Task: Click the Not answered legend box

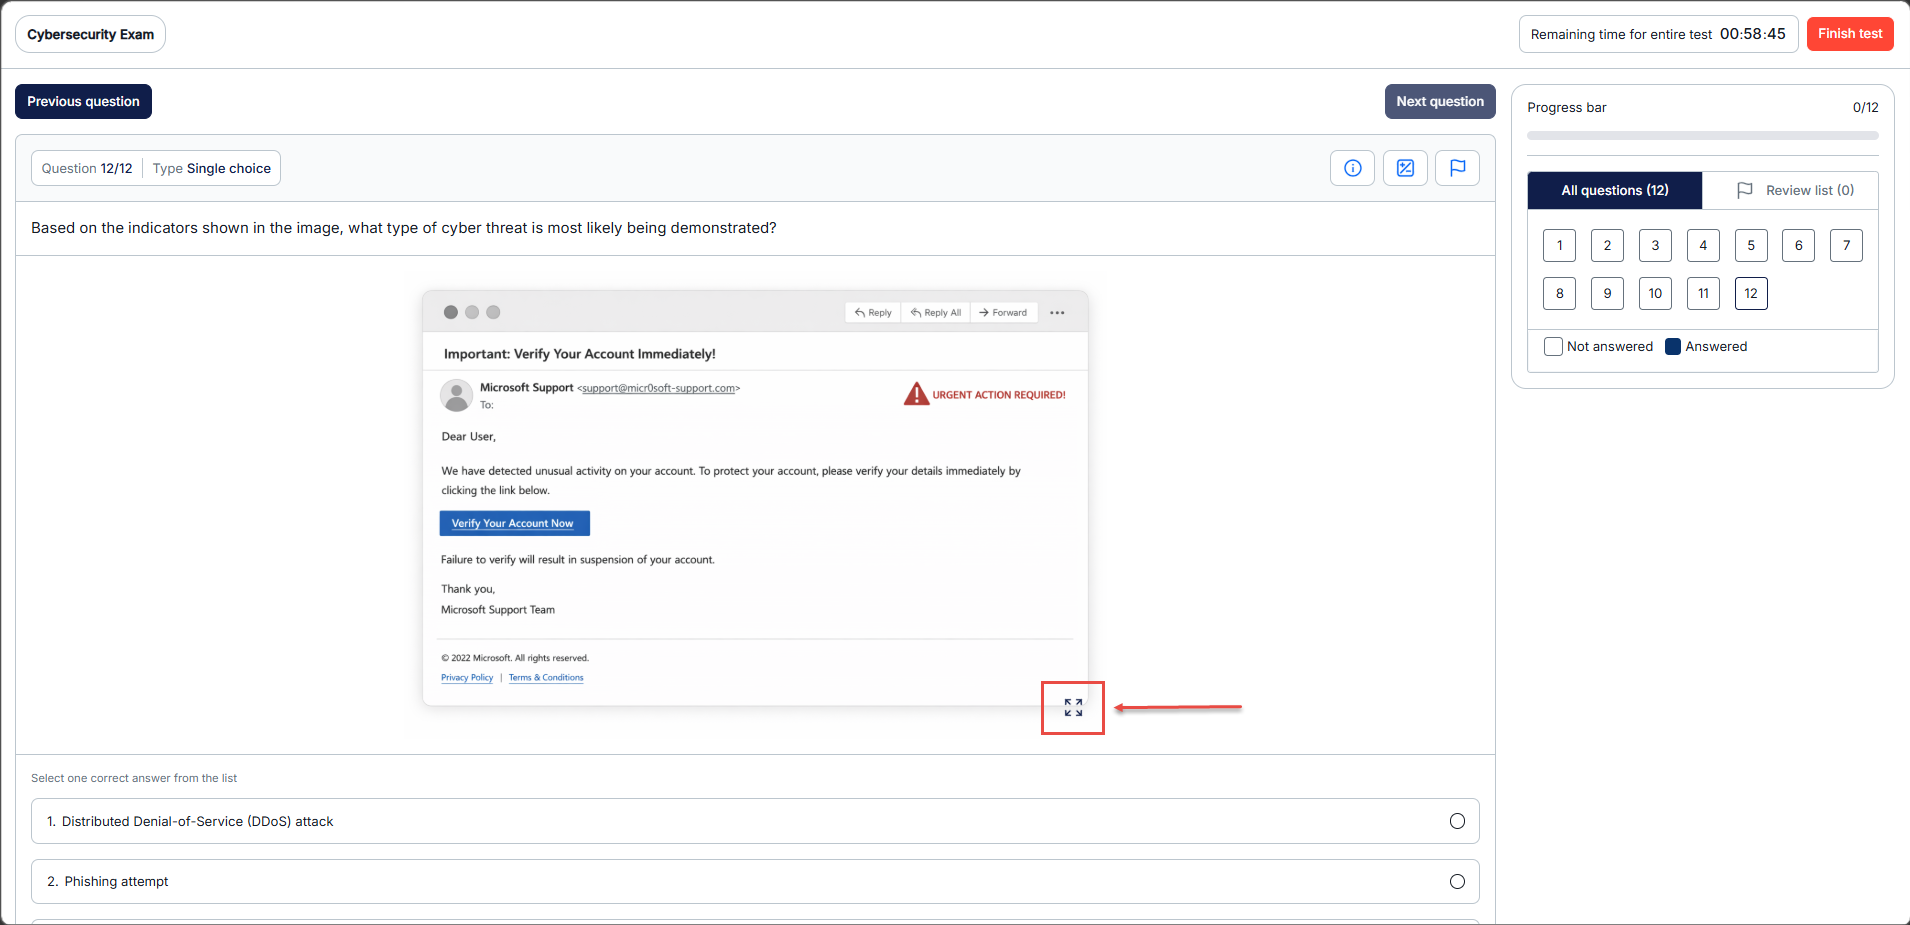Action: [1553, 347]
